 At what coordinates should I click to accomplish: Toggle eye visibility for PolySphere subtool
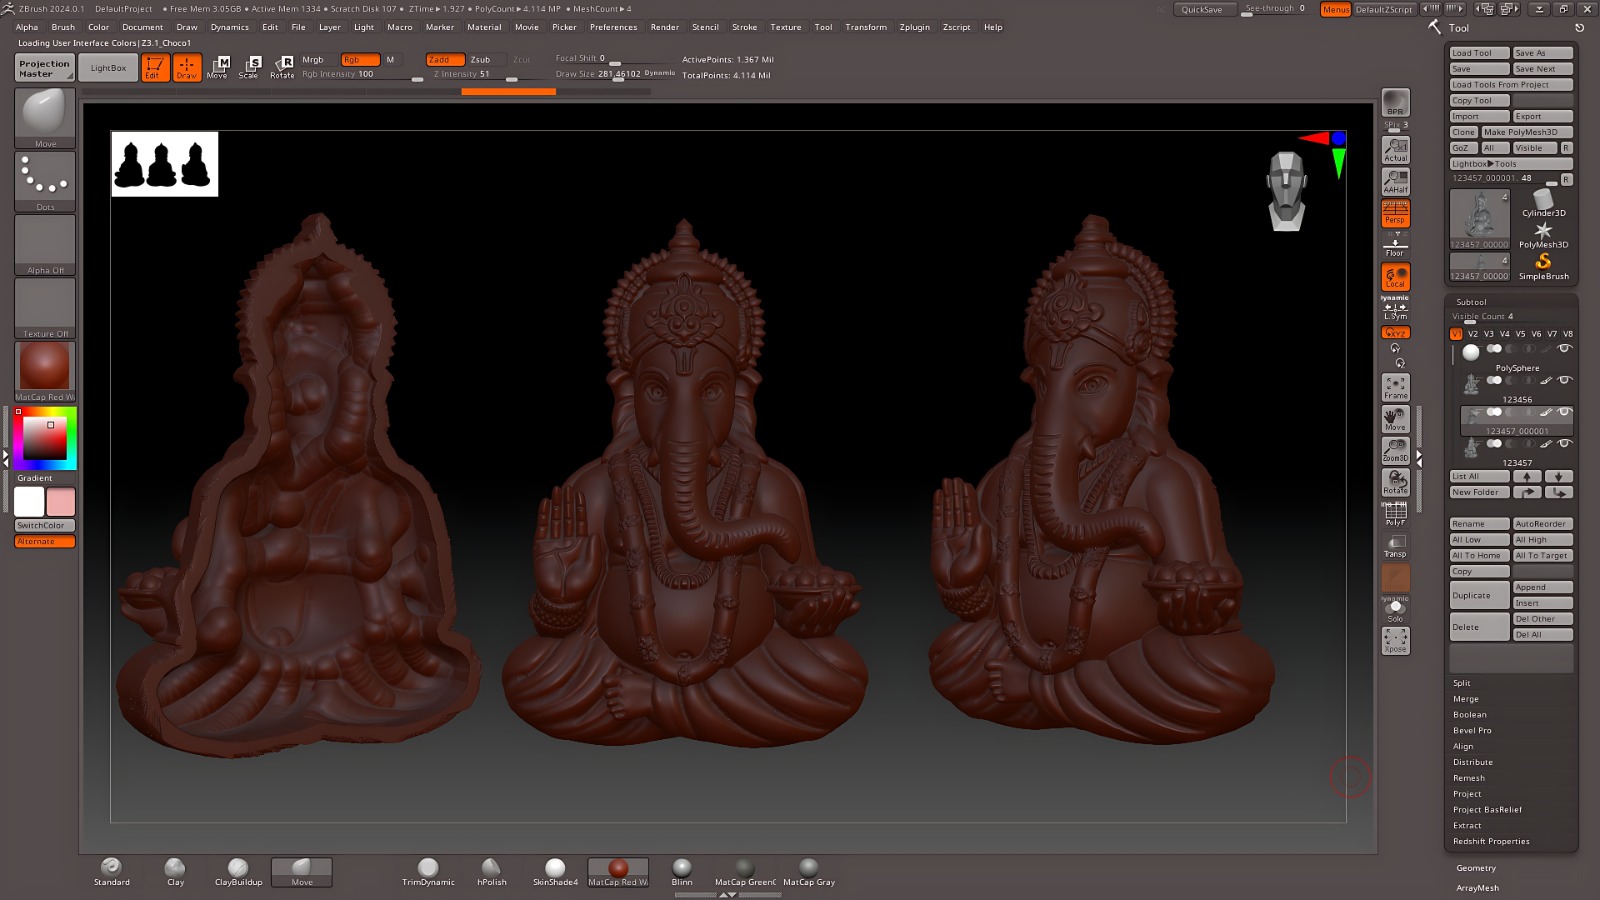1565,348
